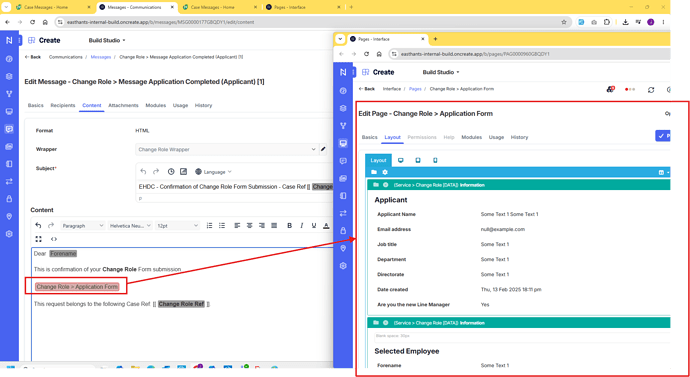Click the Forename placeholder in message body
The height and width of the screenshot is (377, 690).
[x=63, y=254]
